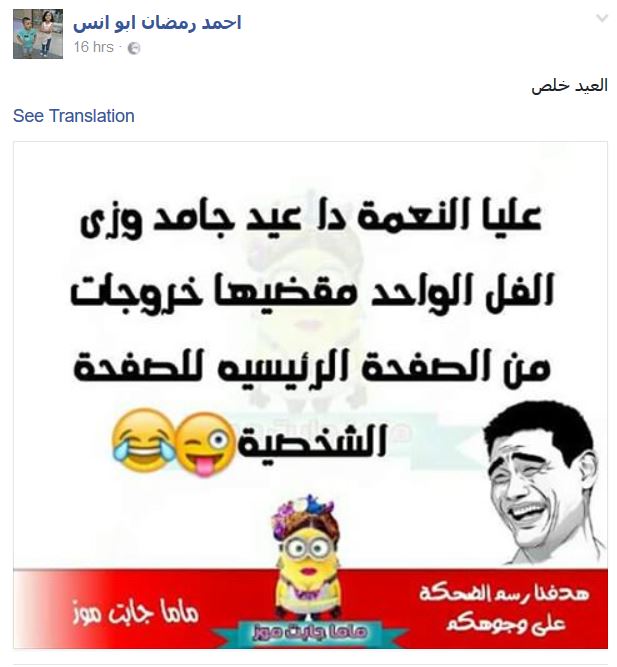Click the See Translation link
This screenshot has height=667, width=617.
pyautogui.click(x=74, y=116)
